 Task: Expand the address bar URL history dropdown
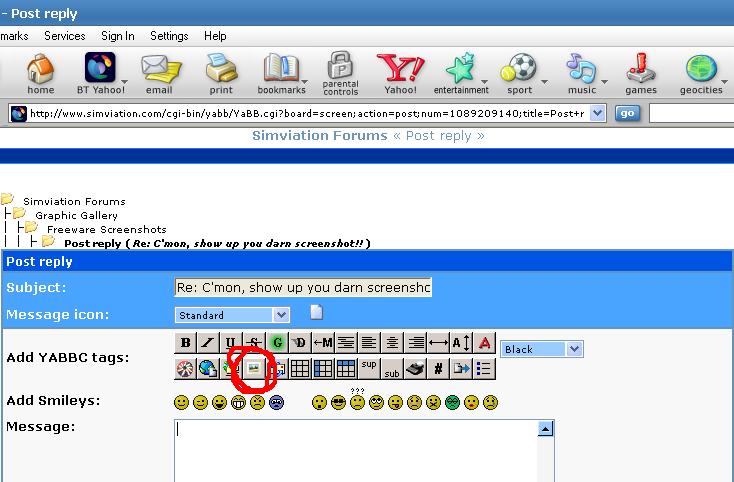pyautogui.click(x=597, y=113)
